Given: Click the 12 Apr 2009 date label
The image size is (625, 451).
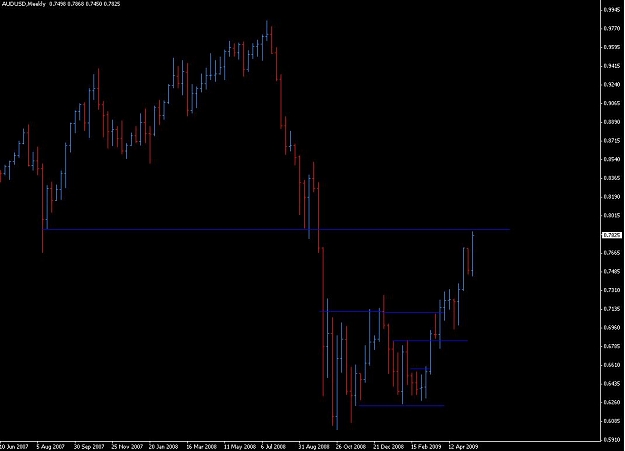Looking at the screenshot, I should pos(463,447).
